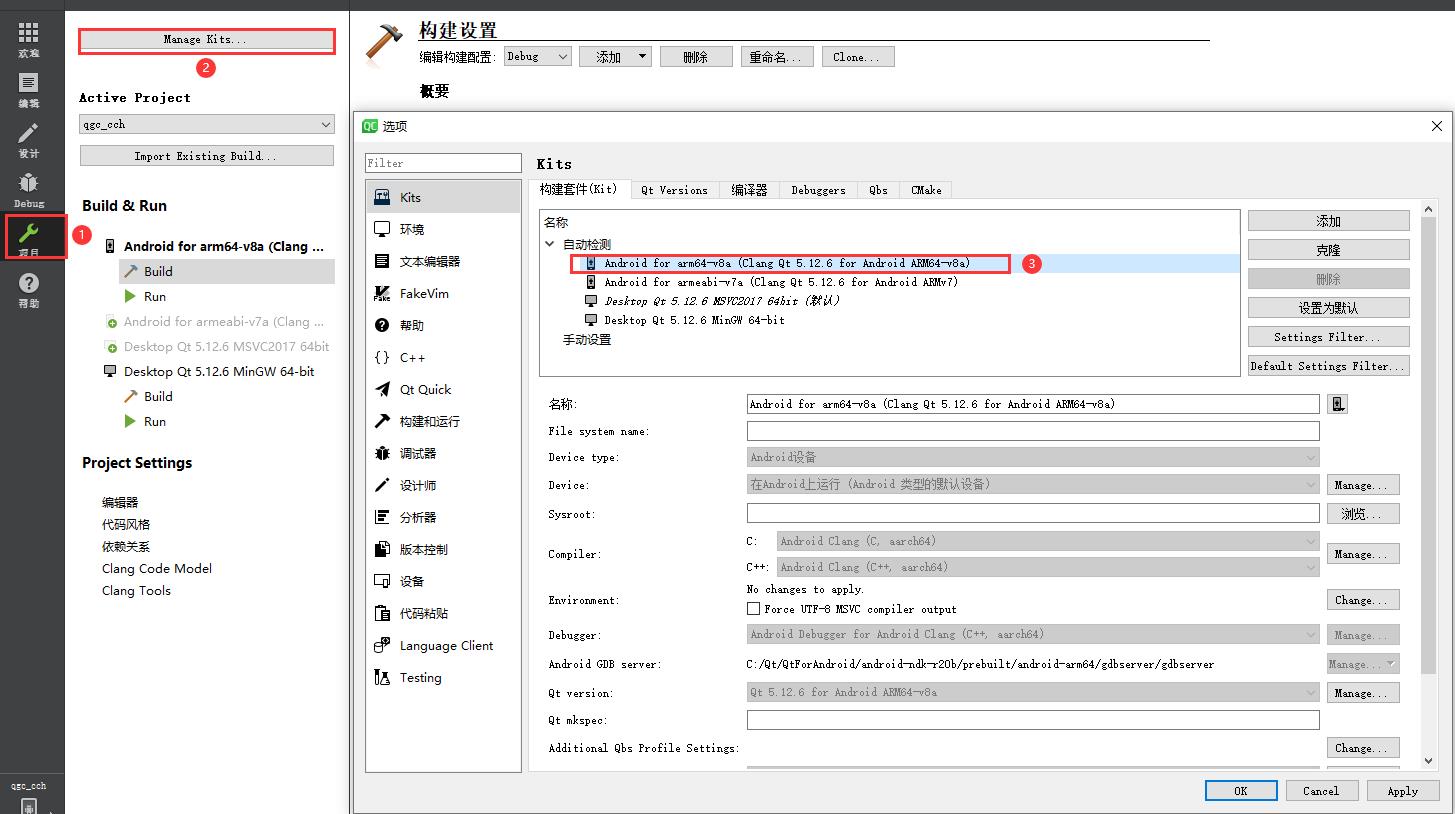
Task: Open the Active Project qgc_cch dropdown
Action: [x=206, y=124]
